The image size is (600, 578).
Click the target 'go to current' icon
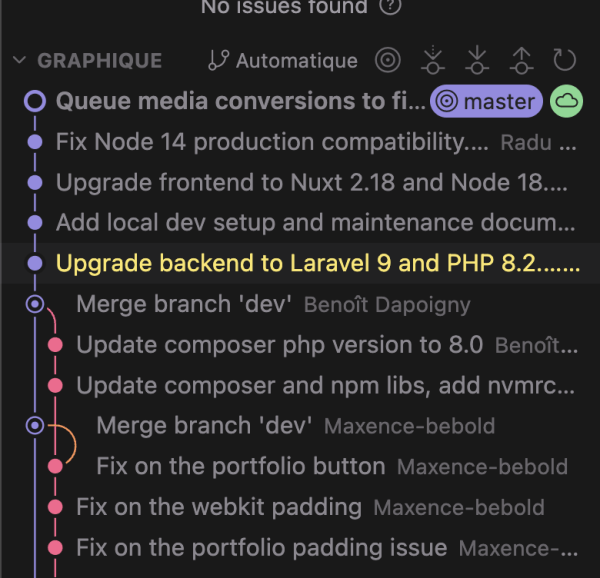(388, 60)
